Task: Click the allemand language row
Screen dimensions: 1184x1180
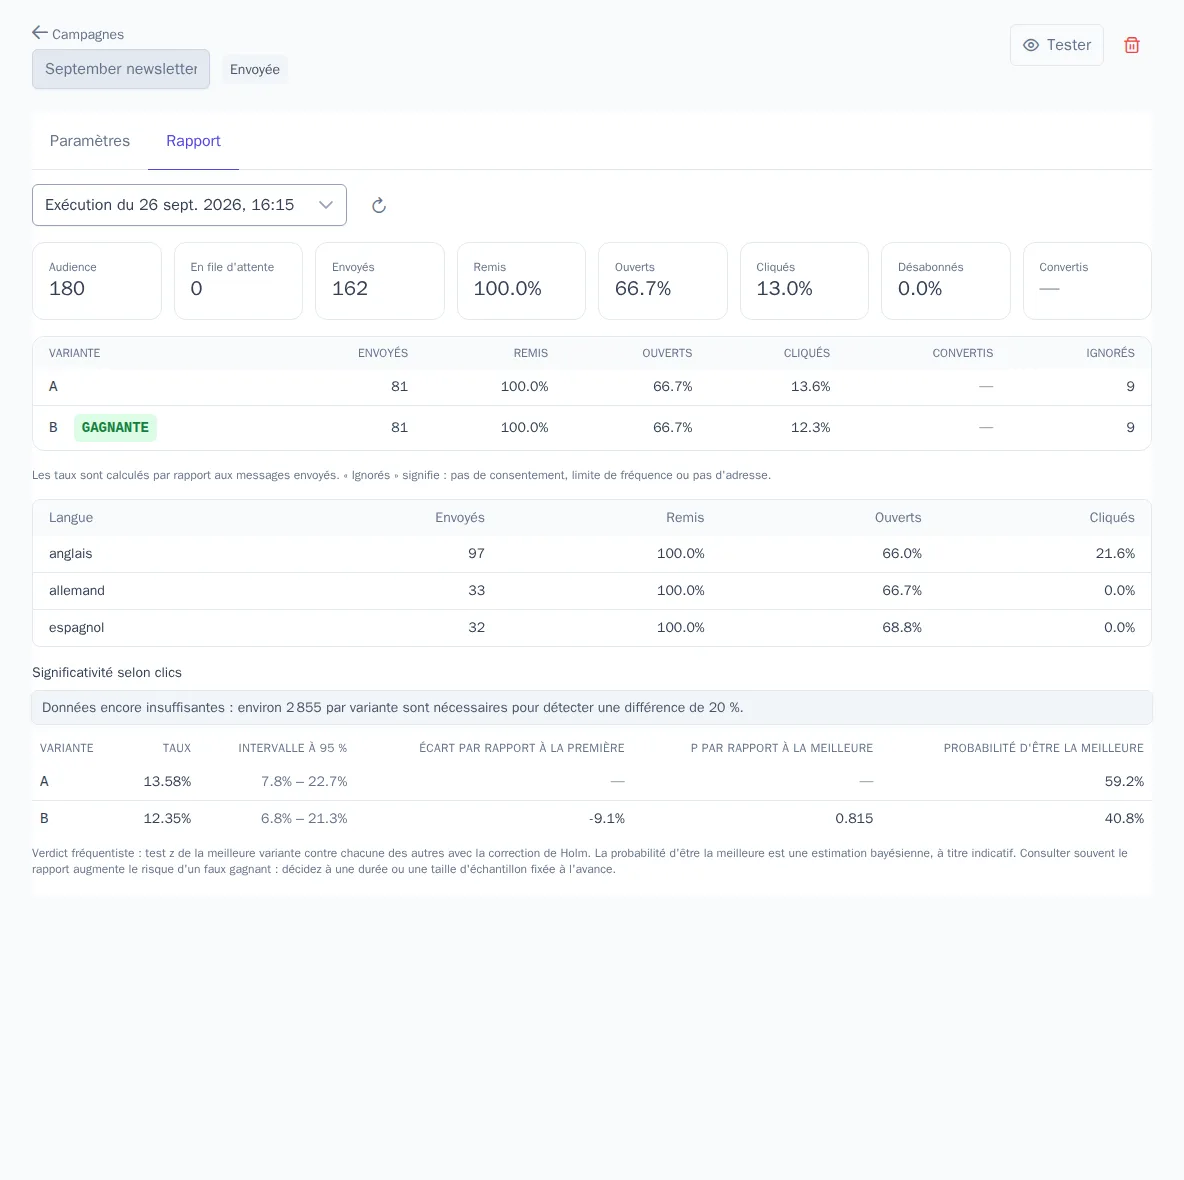Action: [x=592, y=591]
